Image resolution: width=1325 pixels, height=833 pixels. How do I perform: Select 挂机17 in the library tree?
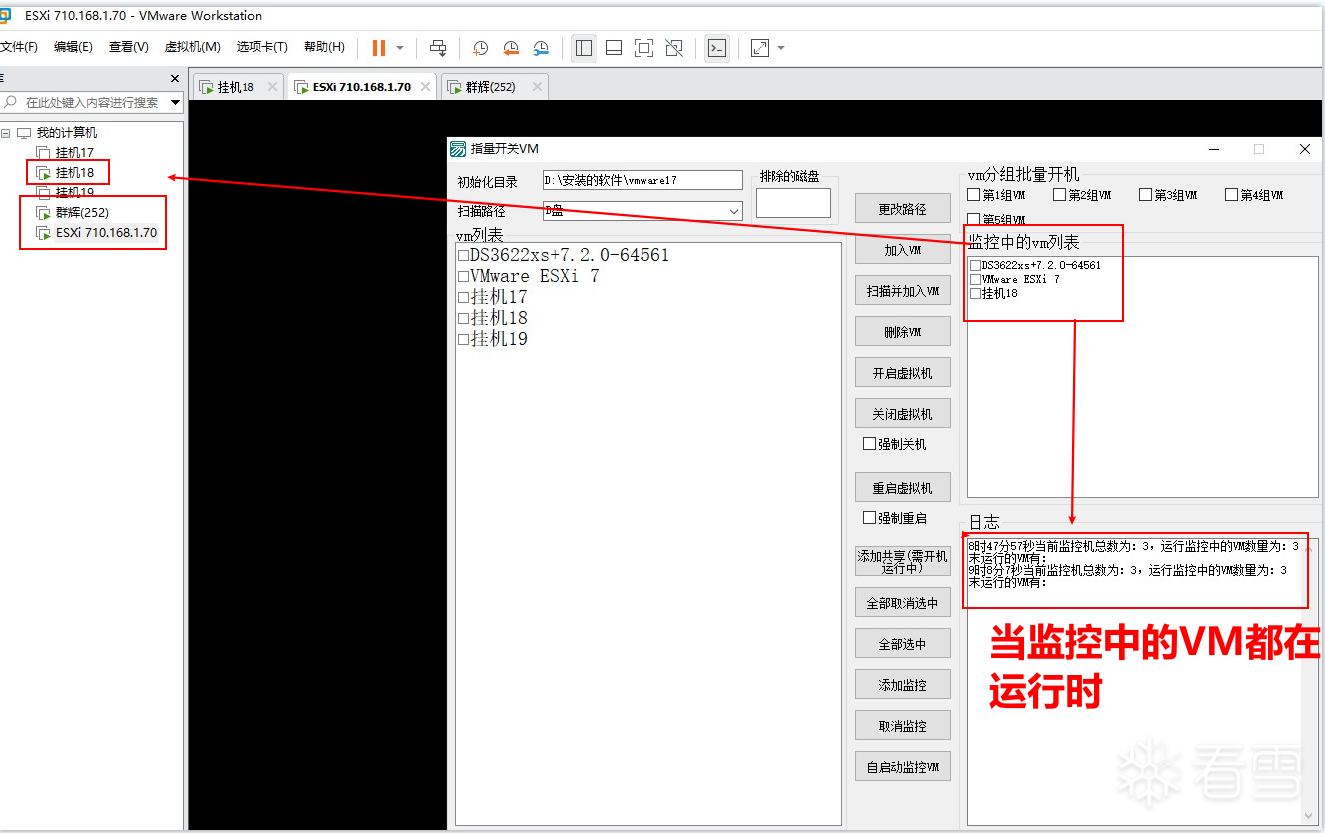click(x=75, y=153)
